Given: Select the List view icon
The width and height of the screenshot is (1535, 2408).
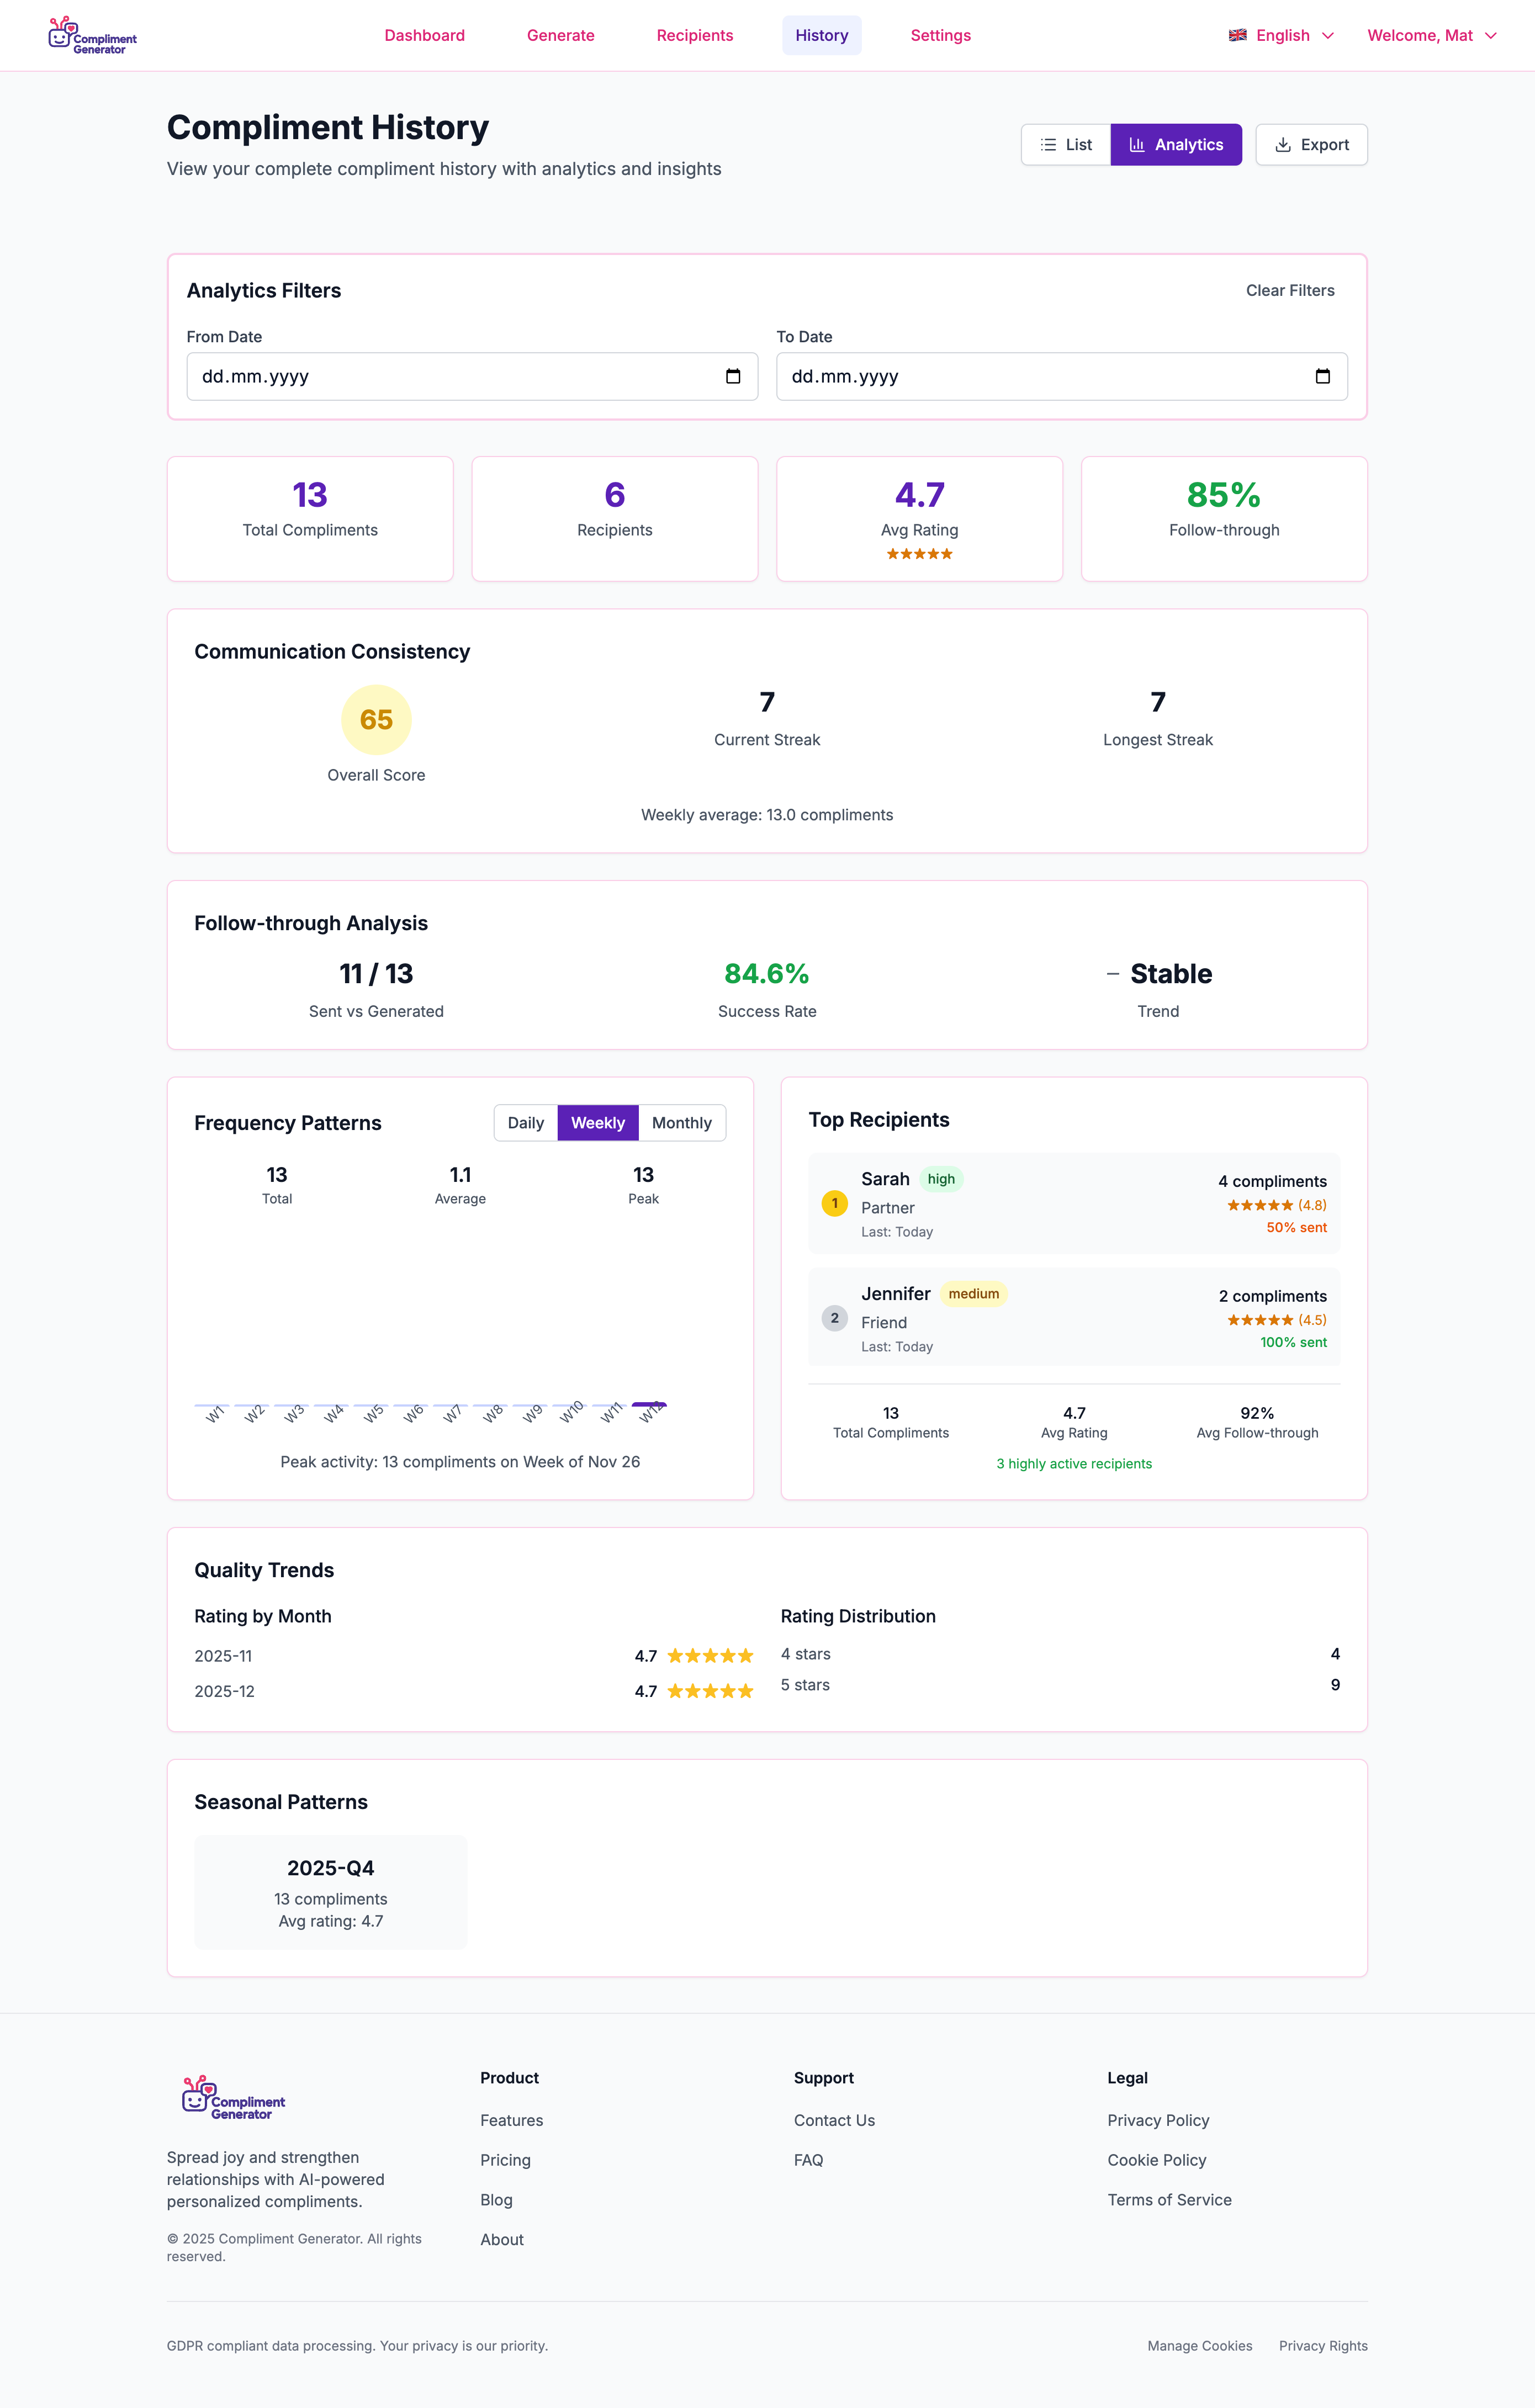Looking at the screenshot, I should click(1048, 144).
